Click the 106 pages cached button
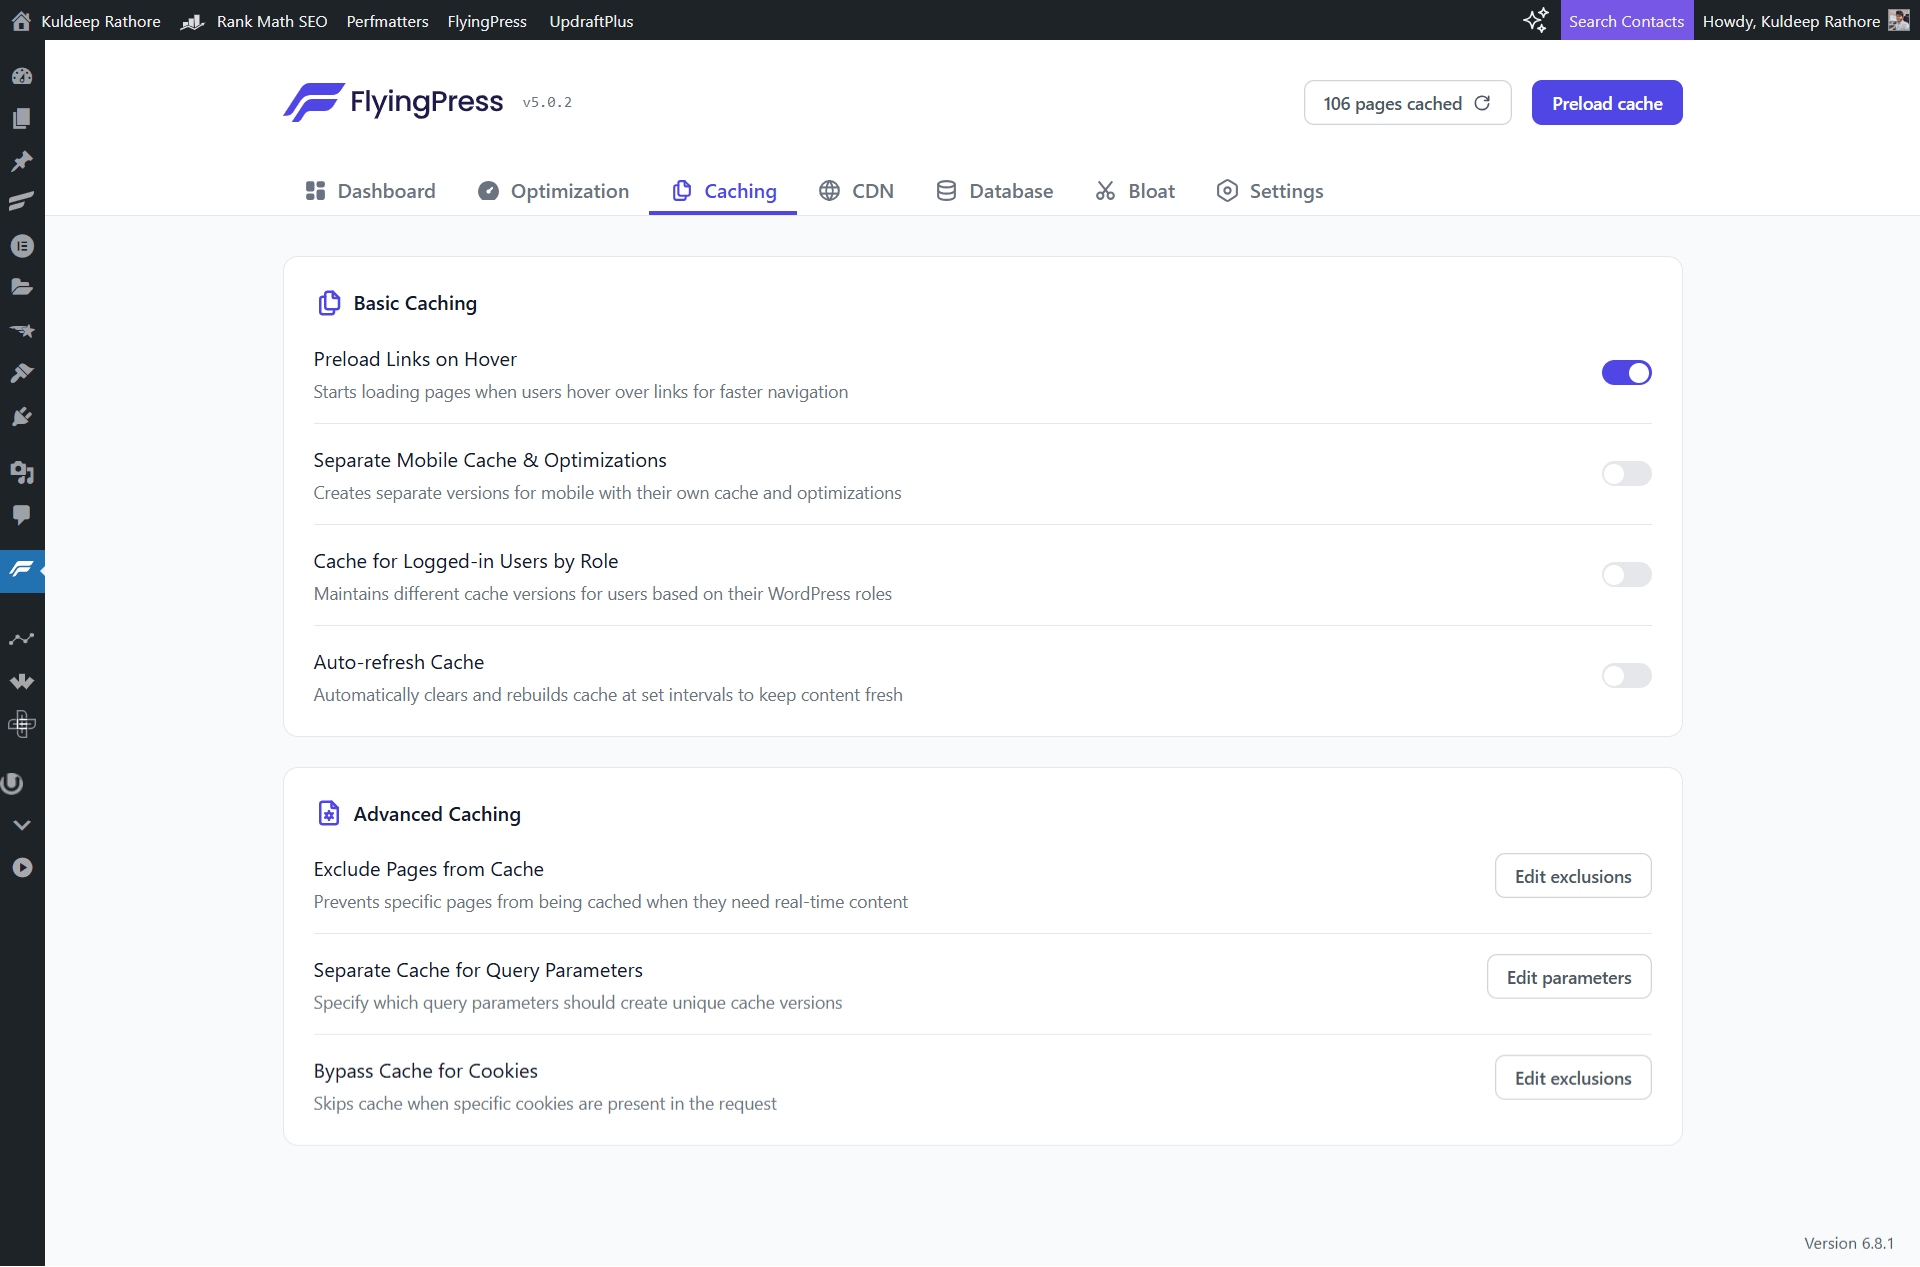Viewport: 1920px width, 1267px height. (1407, 103)
